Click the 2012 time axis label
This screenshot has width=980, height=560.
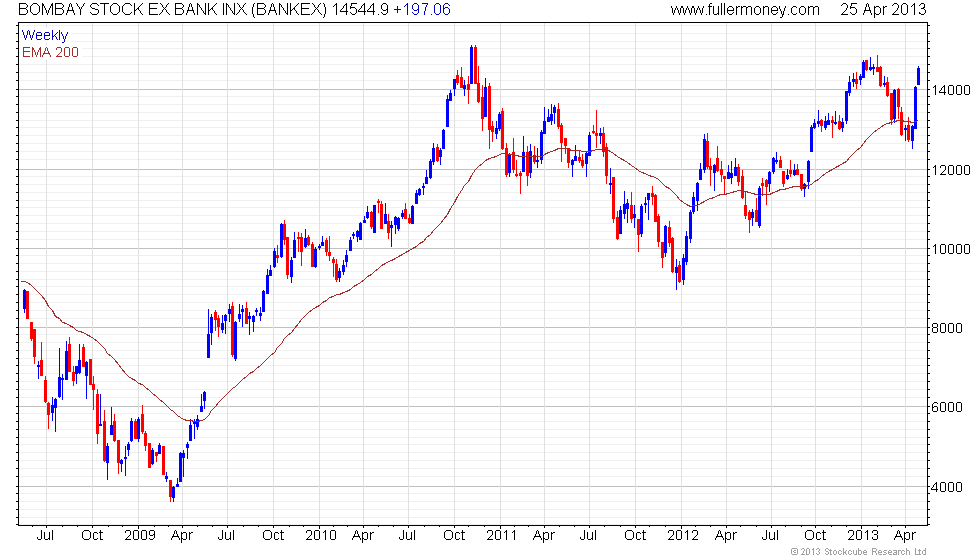(x=682, y=536)
